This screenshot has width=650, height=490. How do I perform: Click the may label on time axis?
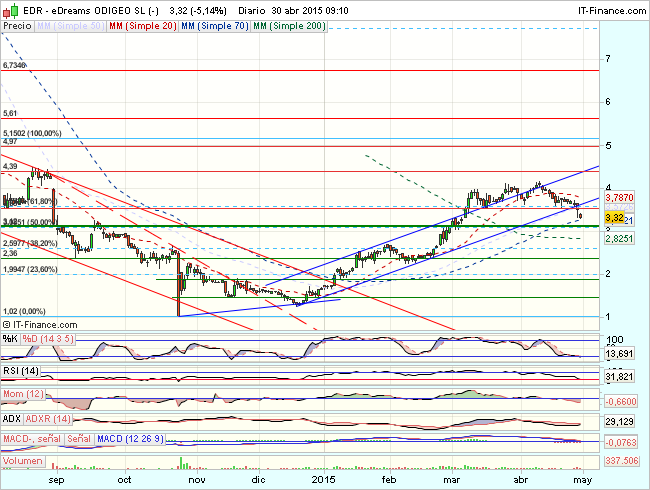coord(582,480)
